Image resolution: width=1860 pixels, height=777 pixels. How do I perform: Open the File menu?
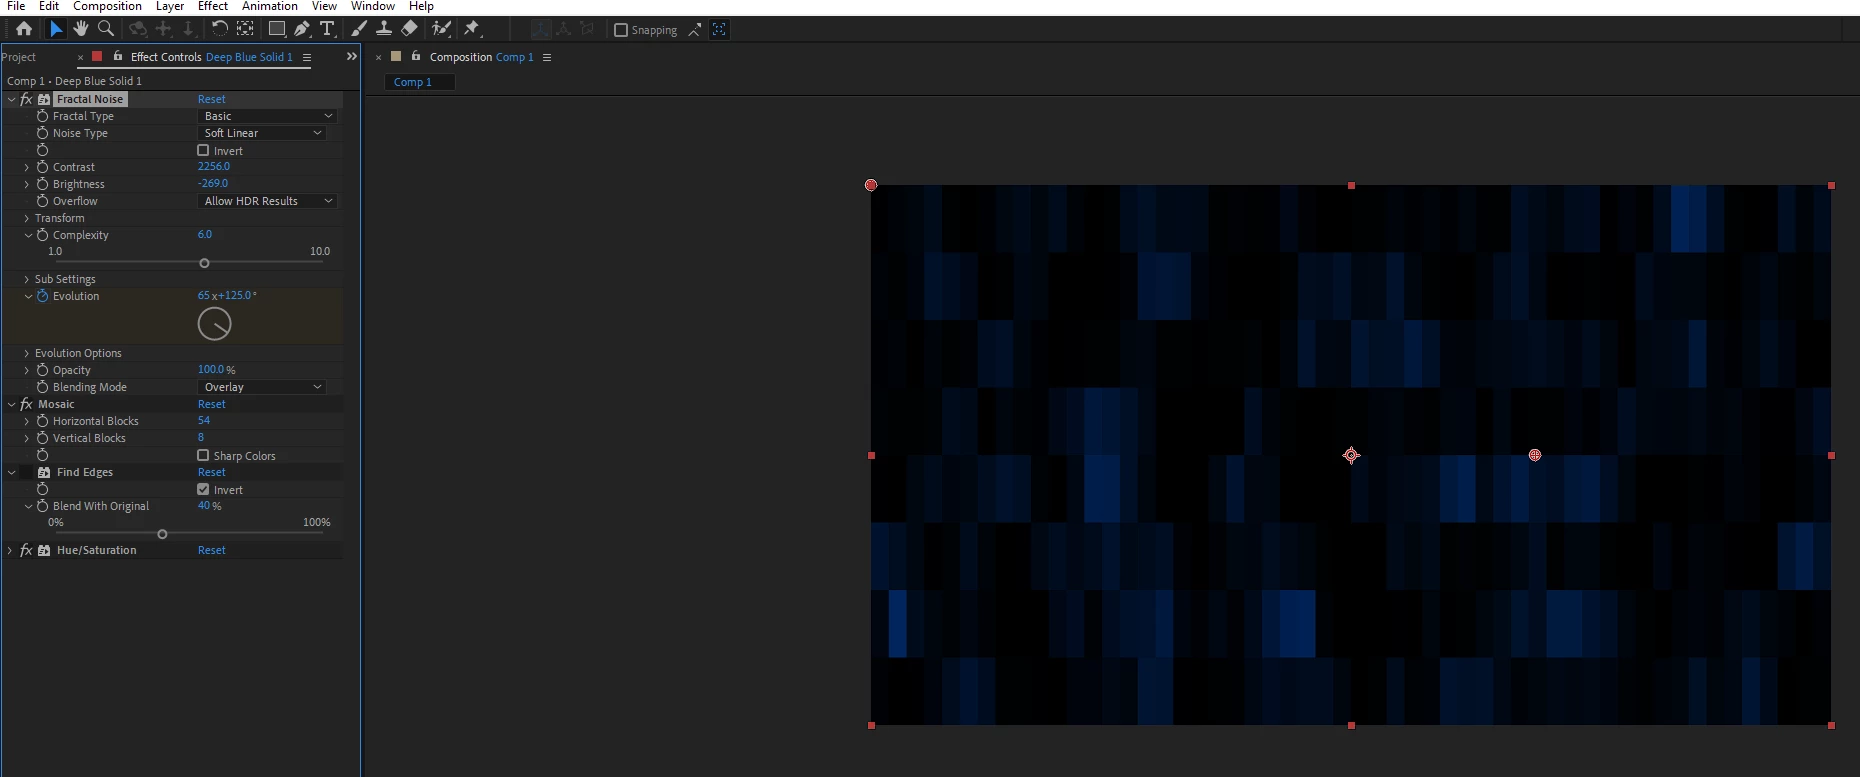pos(16,6)
